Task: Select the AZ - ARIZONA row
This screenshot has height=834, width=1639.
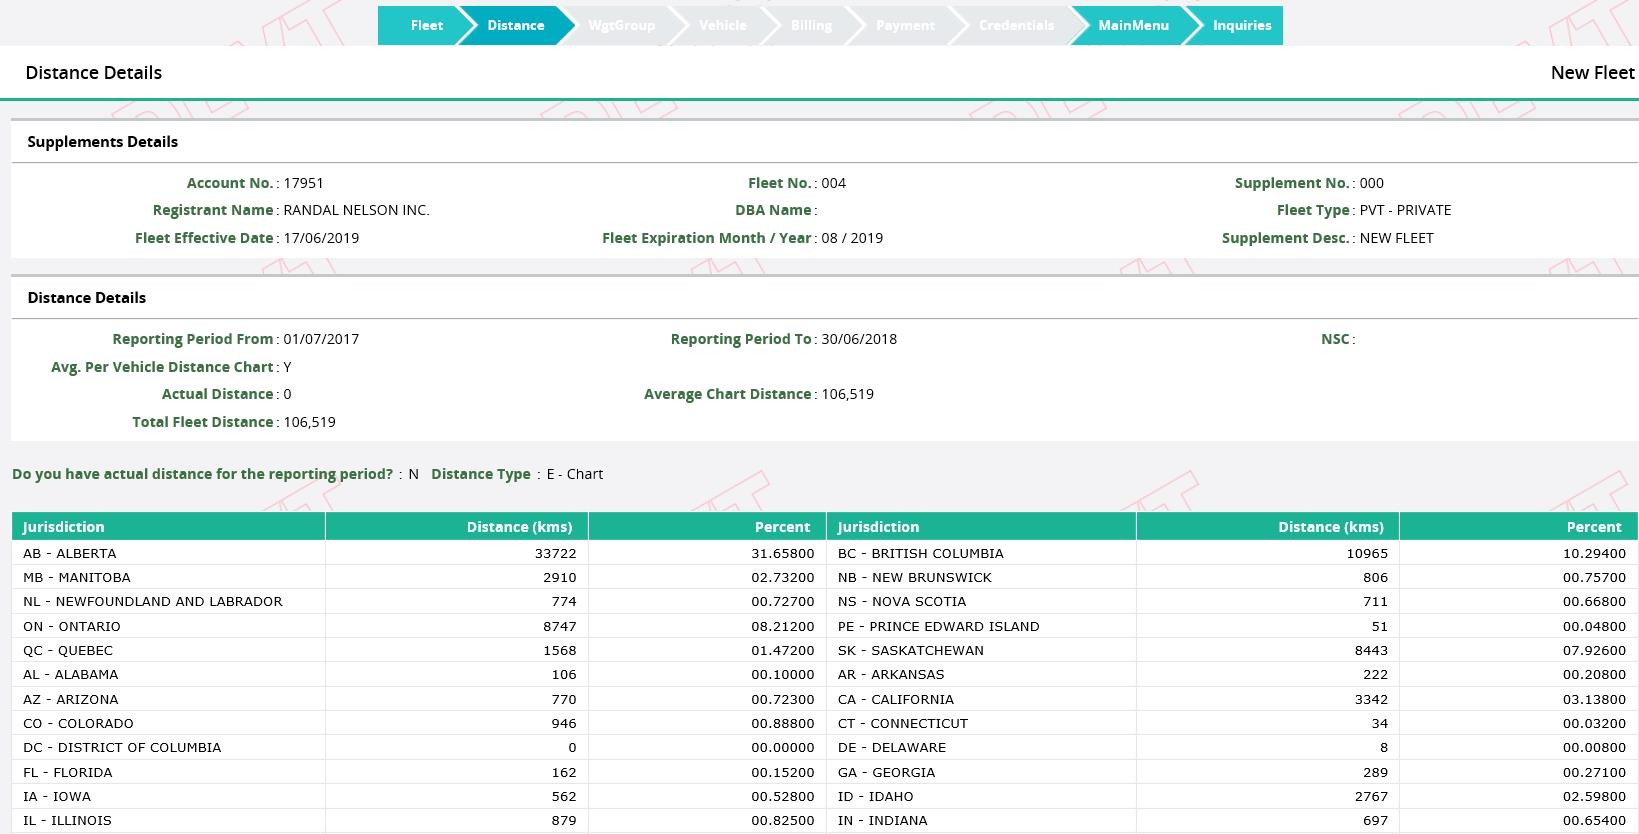Action: 419,699
